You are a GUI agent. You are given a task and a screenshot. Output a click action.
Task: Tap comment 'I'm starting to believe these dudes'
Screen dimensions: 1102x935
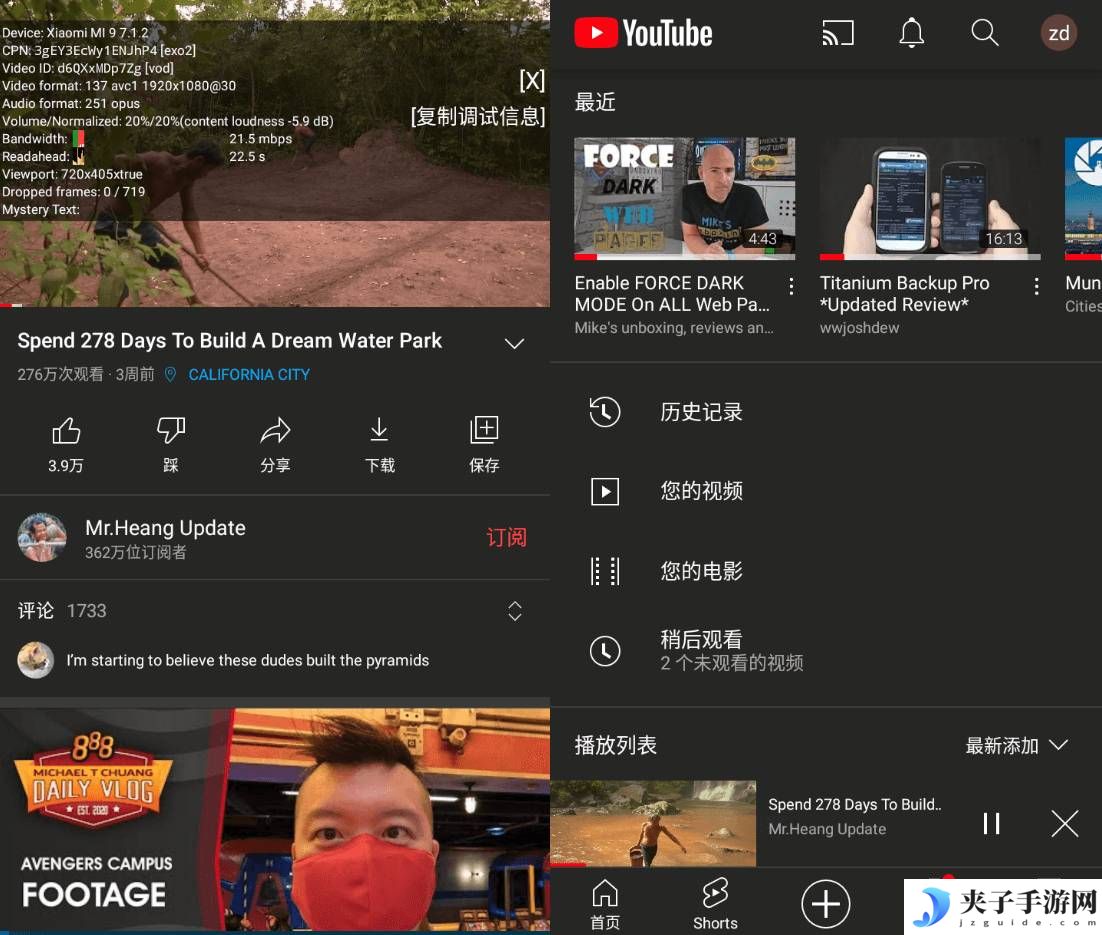point(248,660)
